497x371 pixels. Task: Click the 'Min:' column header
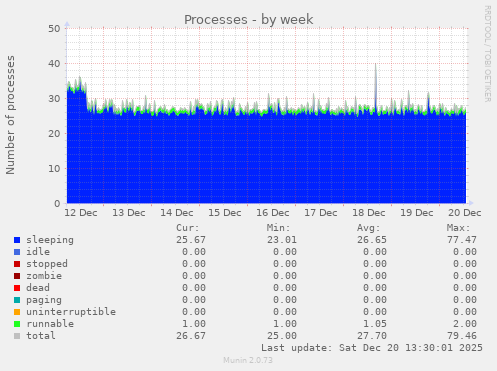(x=278, y=228)
